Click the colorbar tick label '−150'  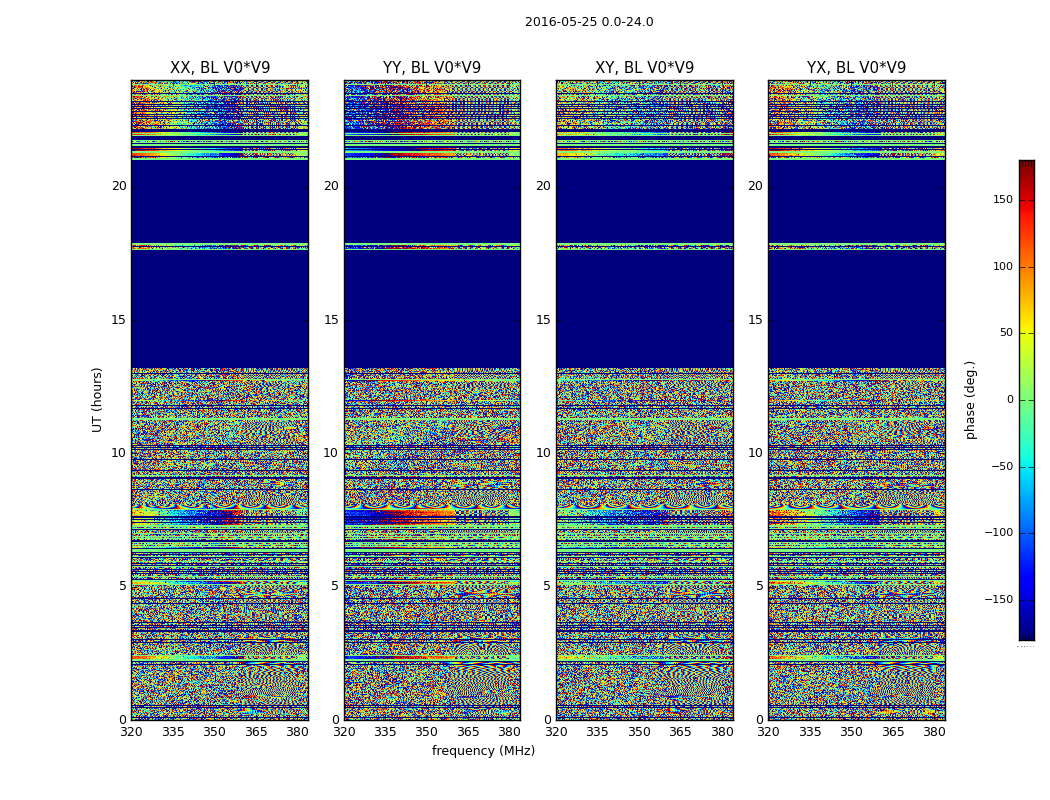point(998,599)
